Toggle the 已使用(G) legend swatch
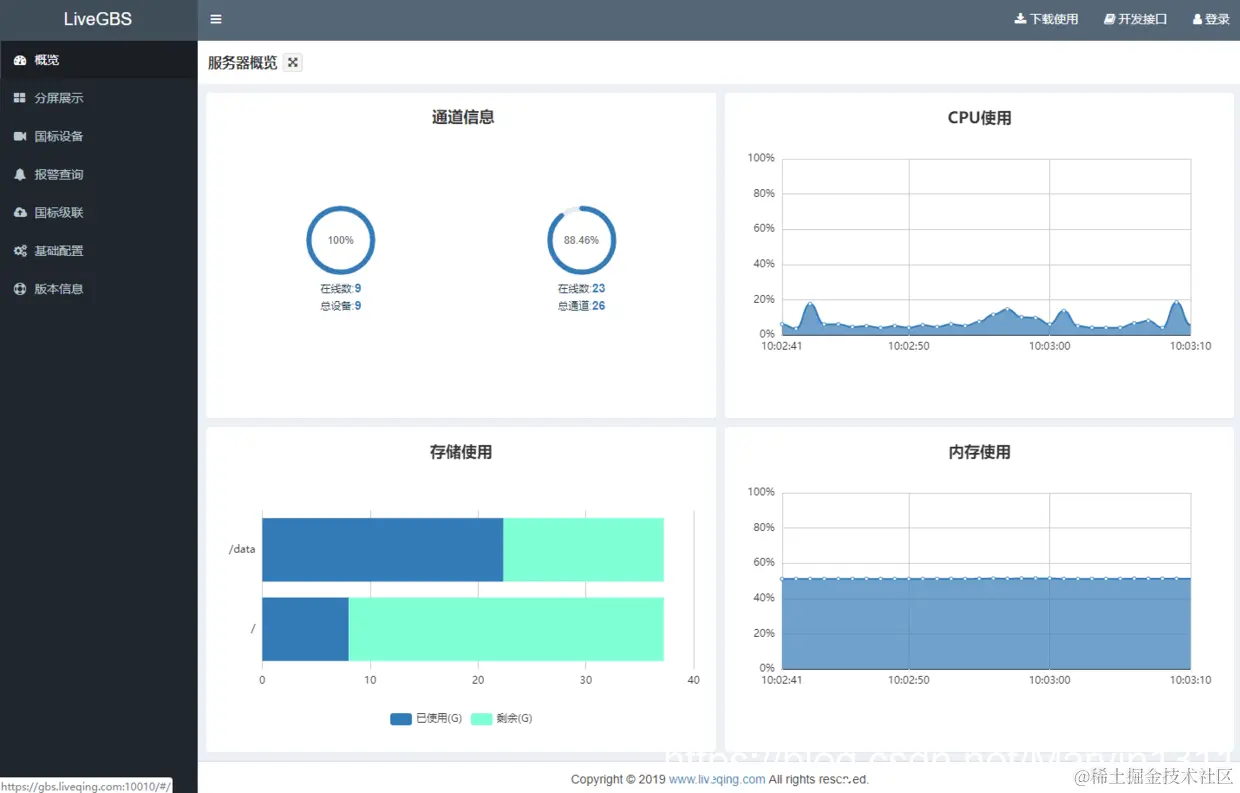Screen dimensions: 1240x793 click(x=400, y=718)
